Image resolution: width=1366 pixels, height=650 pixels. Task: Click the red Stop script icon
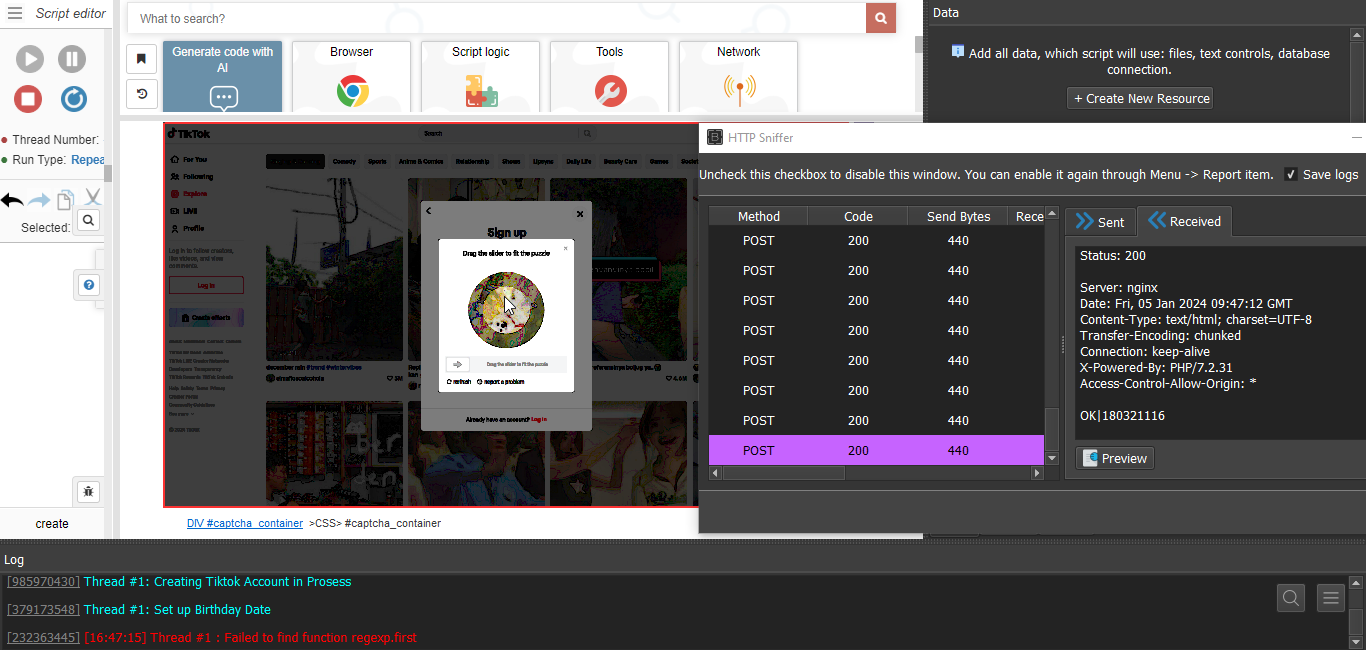tap(29, 99)
